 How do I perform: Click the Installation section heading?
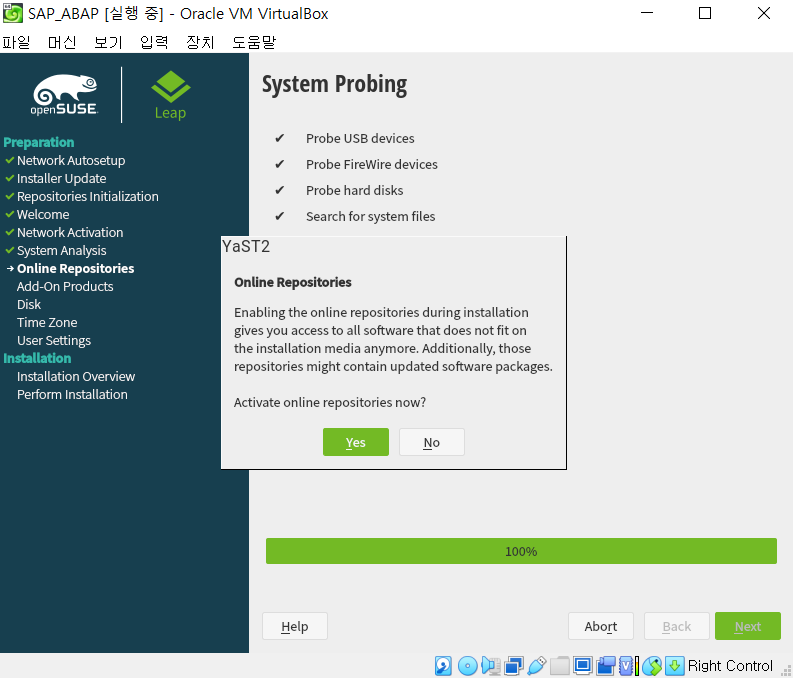37,358
